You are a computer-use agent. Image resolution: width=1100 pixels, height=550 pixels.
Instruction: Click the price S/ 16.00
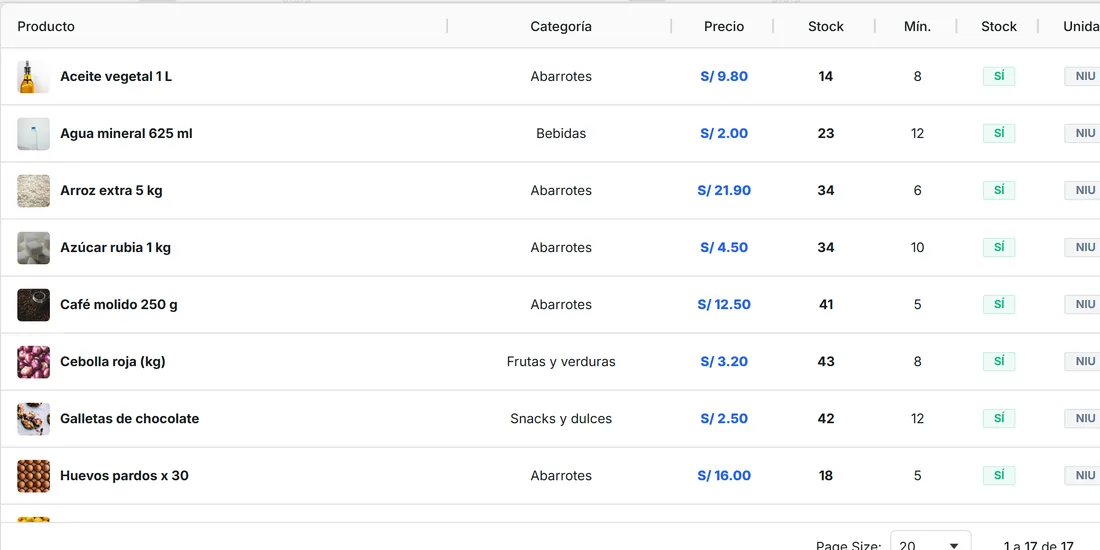pos(724,476)
